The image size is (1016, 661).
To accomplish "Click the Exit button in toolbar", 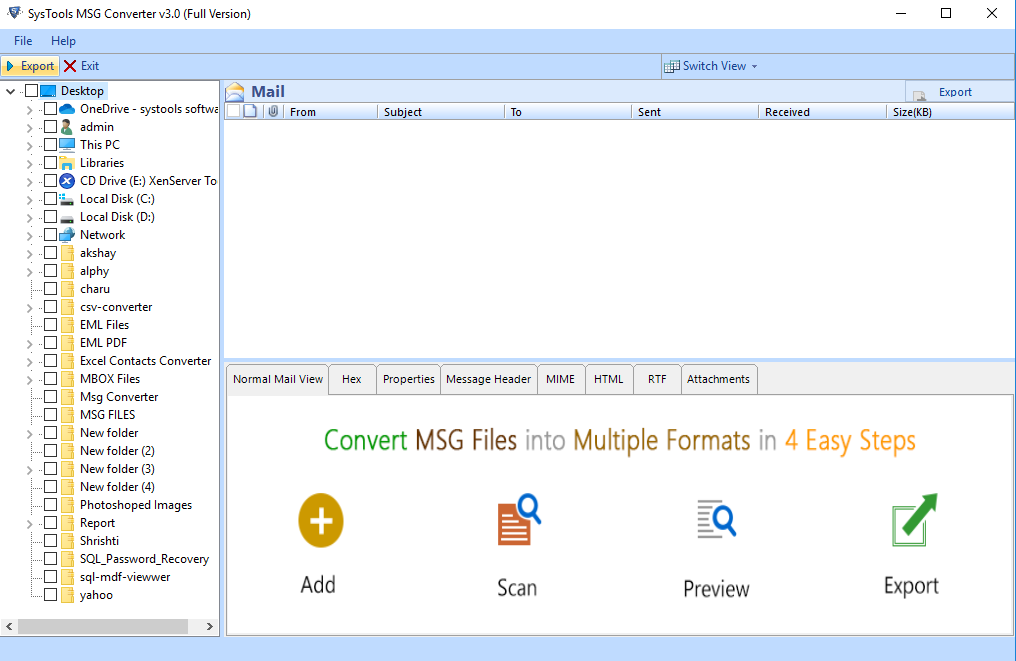I will point(82,66).
